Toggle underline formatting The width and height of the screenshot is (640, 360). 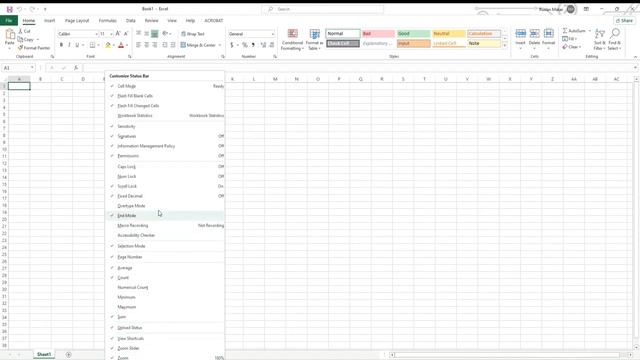coord(77,45)
